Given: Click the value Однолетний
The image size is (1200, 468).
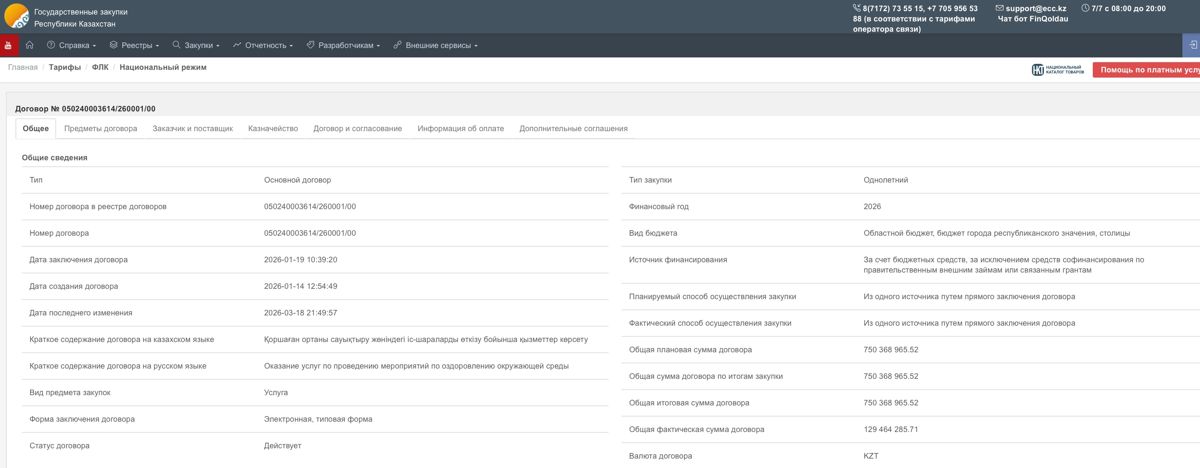Looking at the screenshot, I should [886, 180].
